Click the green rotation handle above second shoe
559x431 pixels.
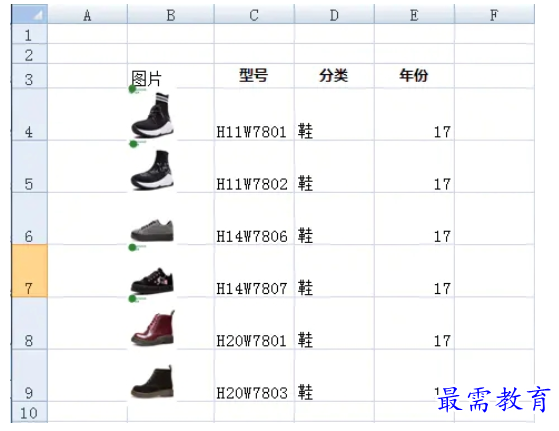tap(133, 144)
